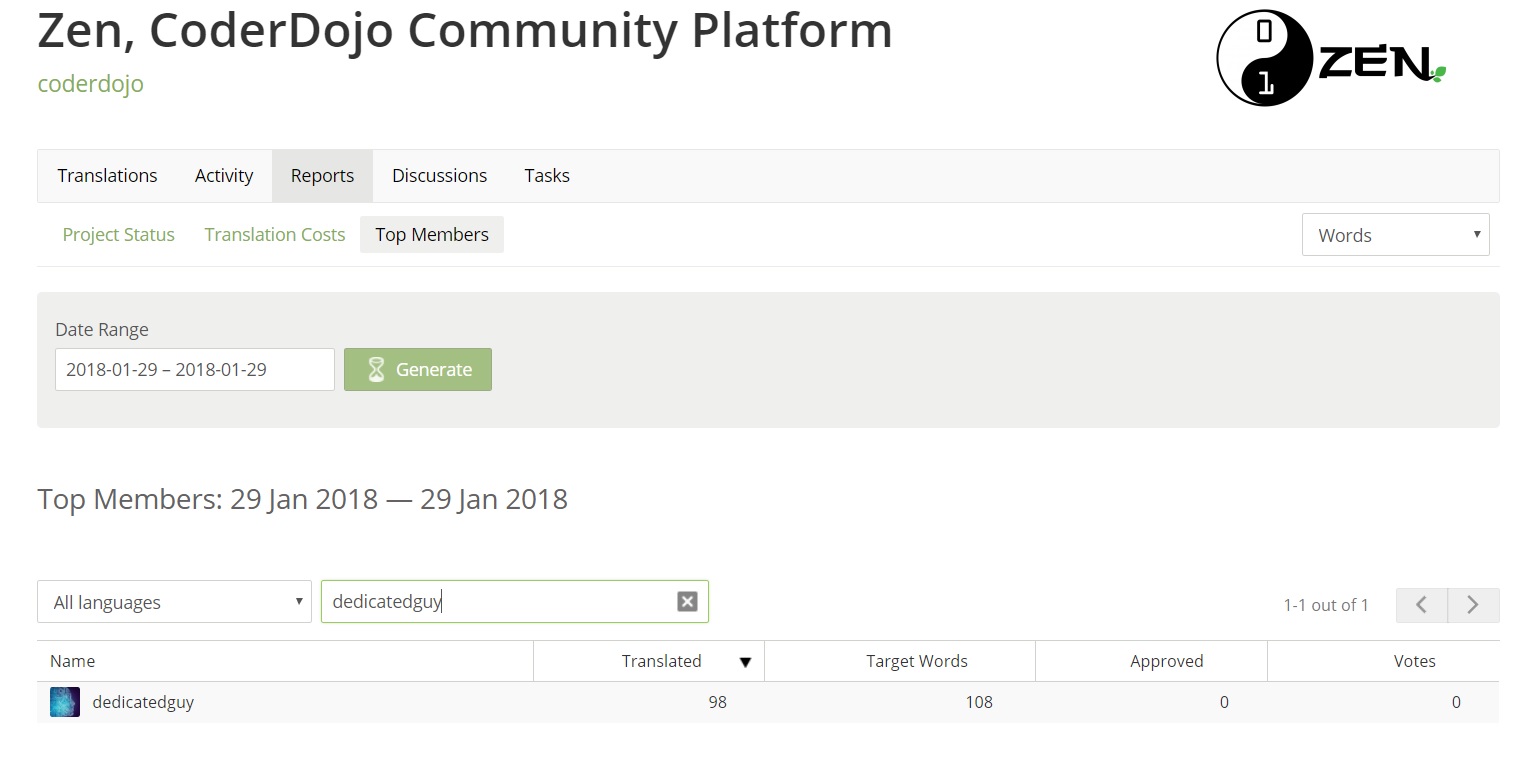
Task: Open the Words unit dropdown
Action: 1395,235
